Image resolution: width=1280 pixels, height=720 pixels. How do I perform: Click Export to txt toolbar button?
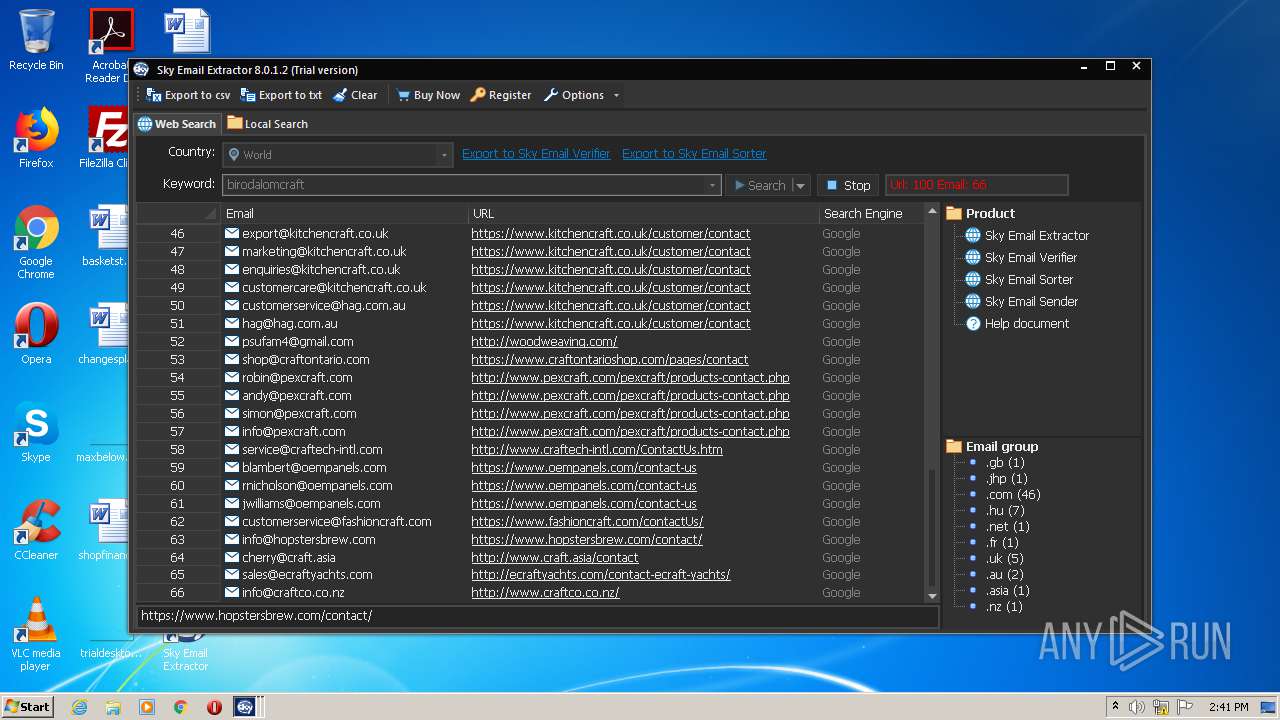[x=281, y=95]
